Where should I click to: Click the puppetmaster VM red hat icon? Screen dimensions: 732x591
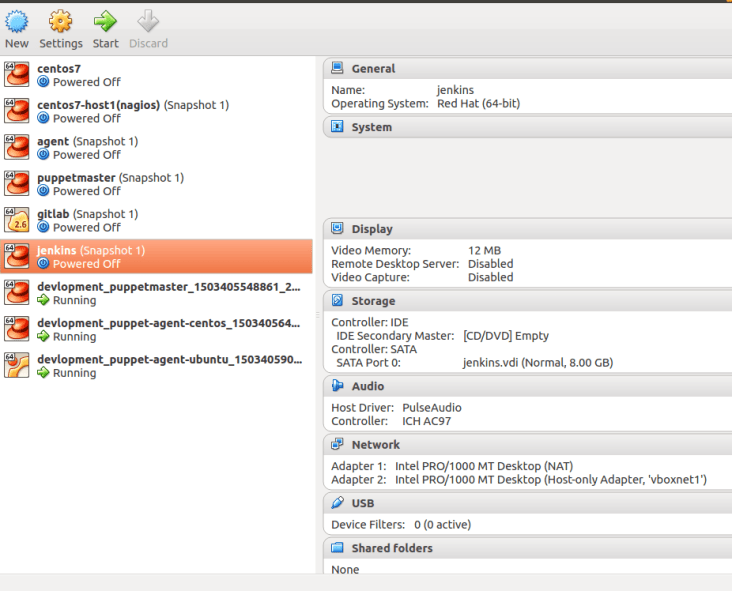[17, 183]
